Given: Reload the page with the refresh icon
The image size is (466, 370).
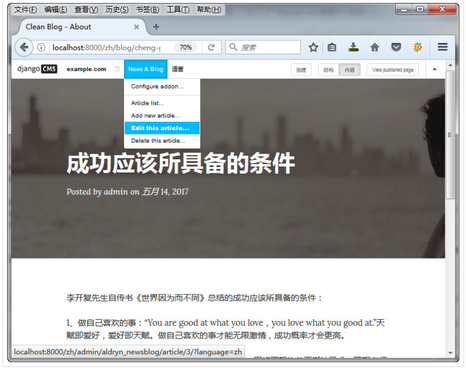Looking at the screenshot, I should pos(211,47).
